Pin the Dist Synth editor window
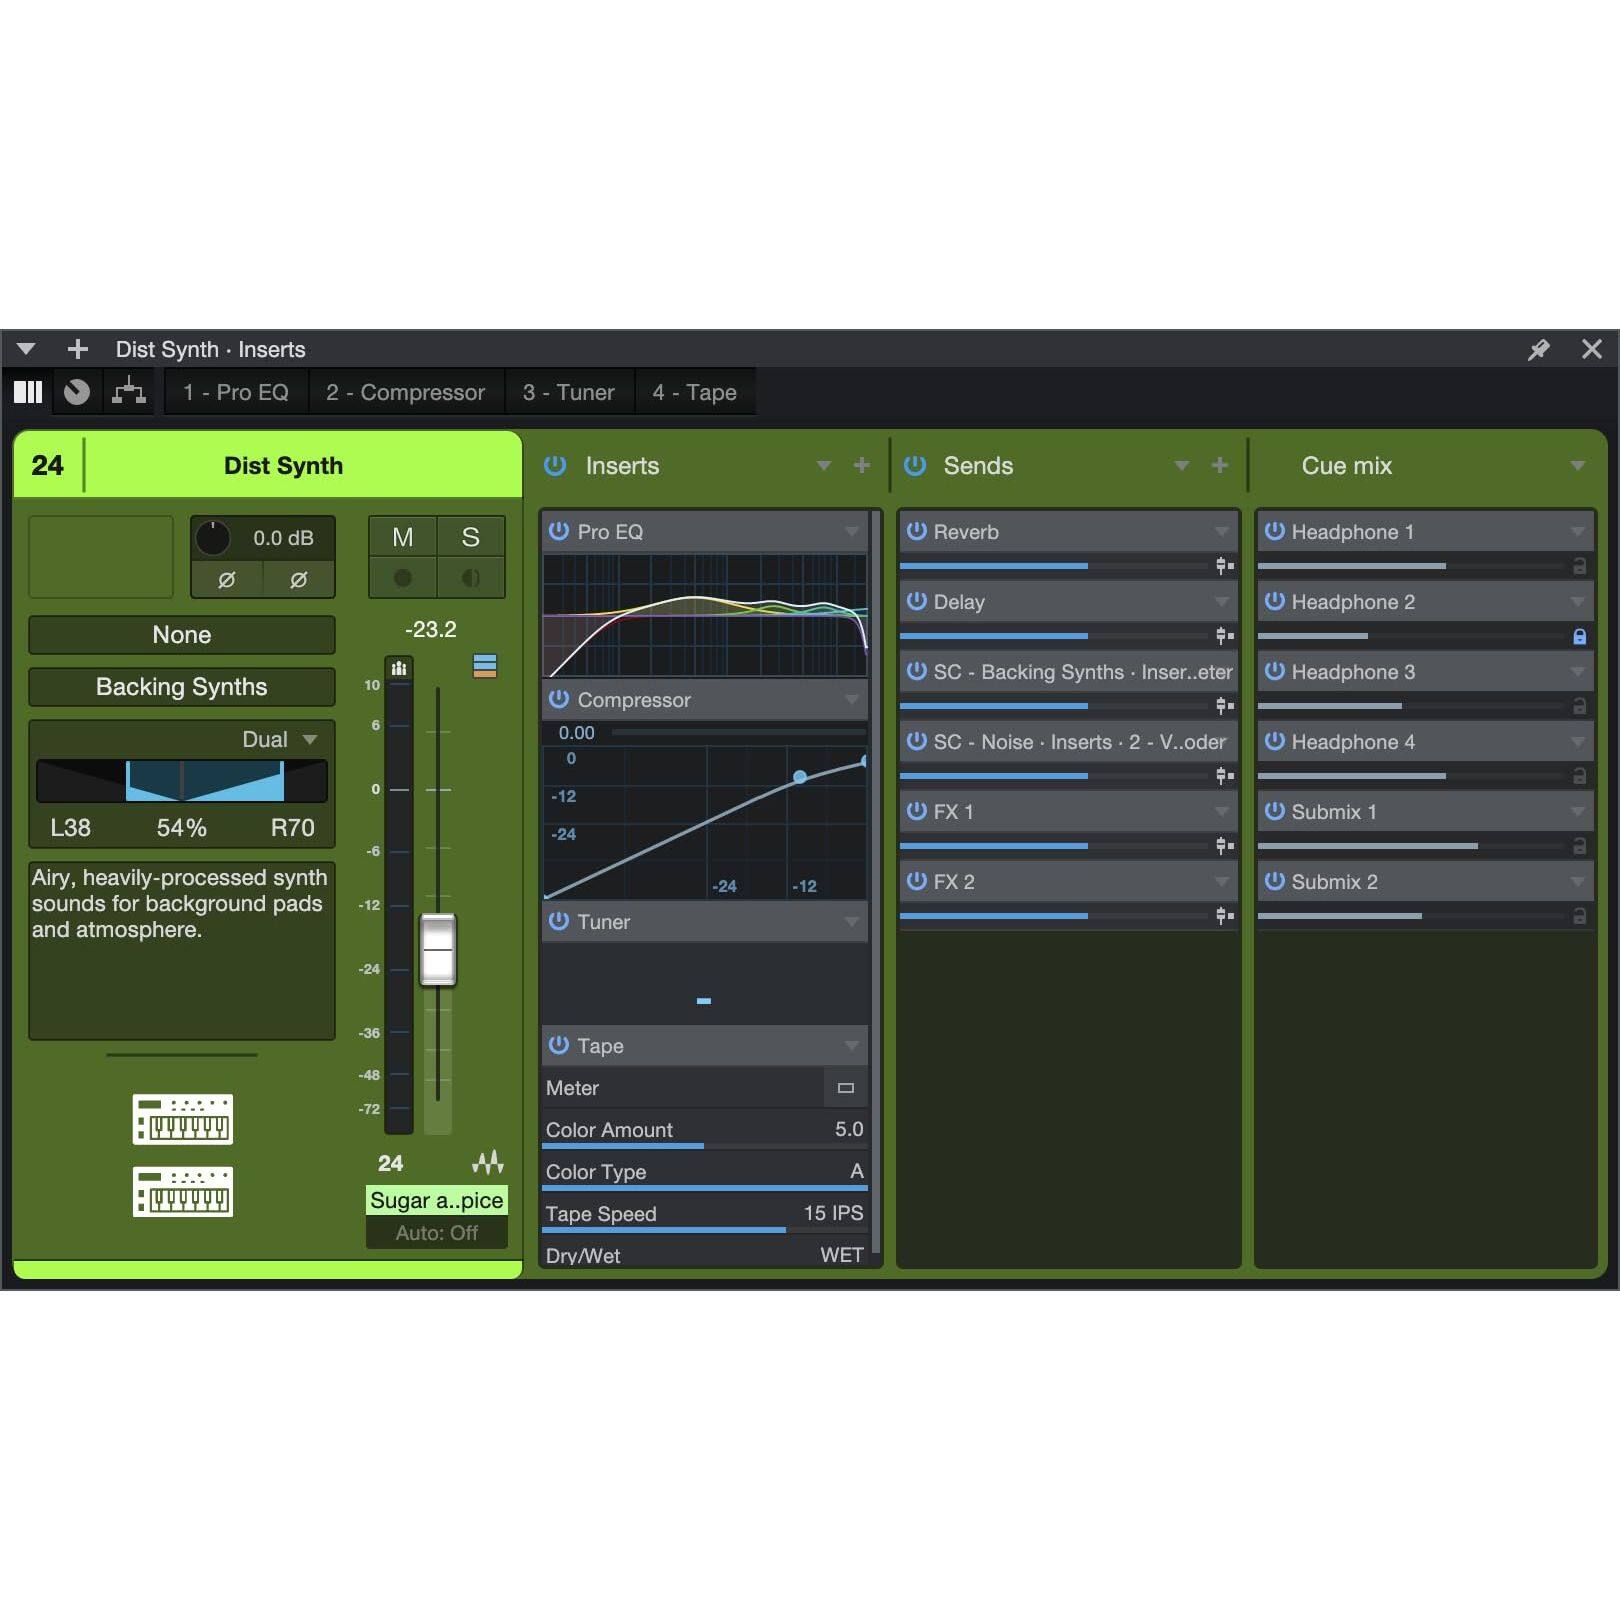Image resolution: width=1620 pixels, height=1620 pixels. [x=1537, y=349]
